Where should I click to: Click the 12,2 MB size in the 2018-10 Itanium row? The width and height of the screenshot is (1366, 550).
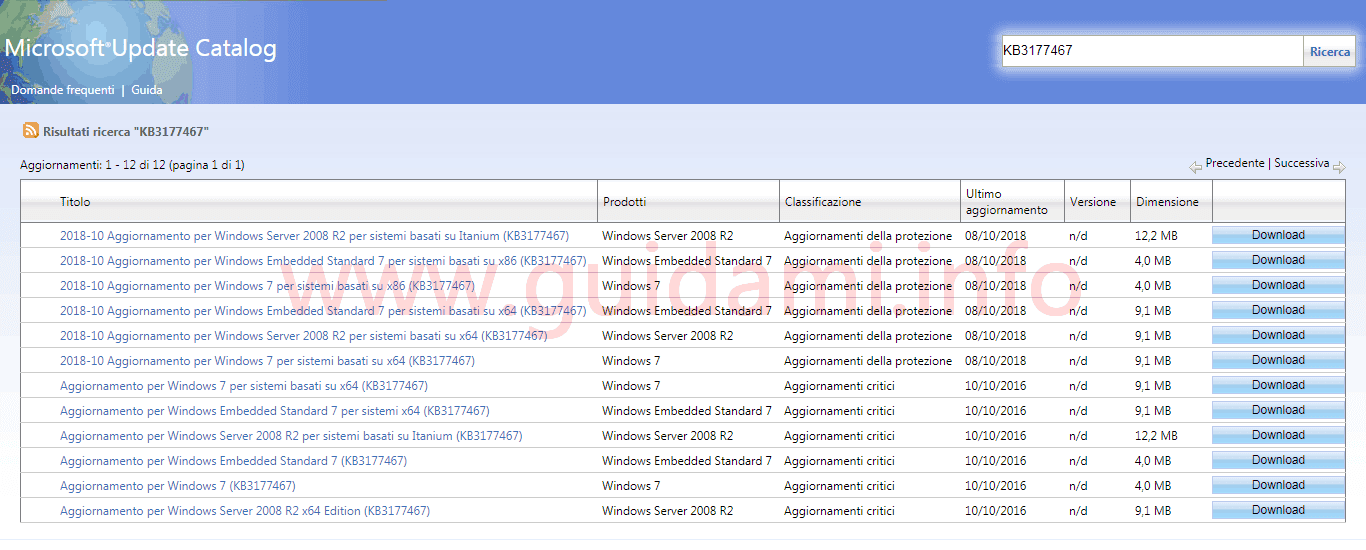point(1156,236)
